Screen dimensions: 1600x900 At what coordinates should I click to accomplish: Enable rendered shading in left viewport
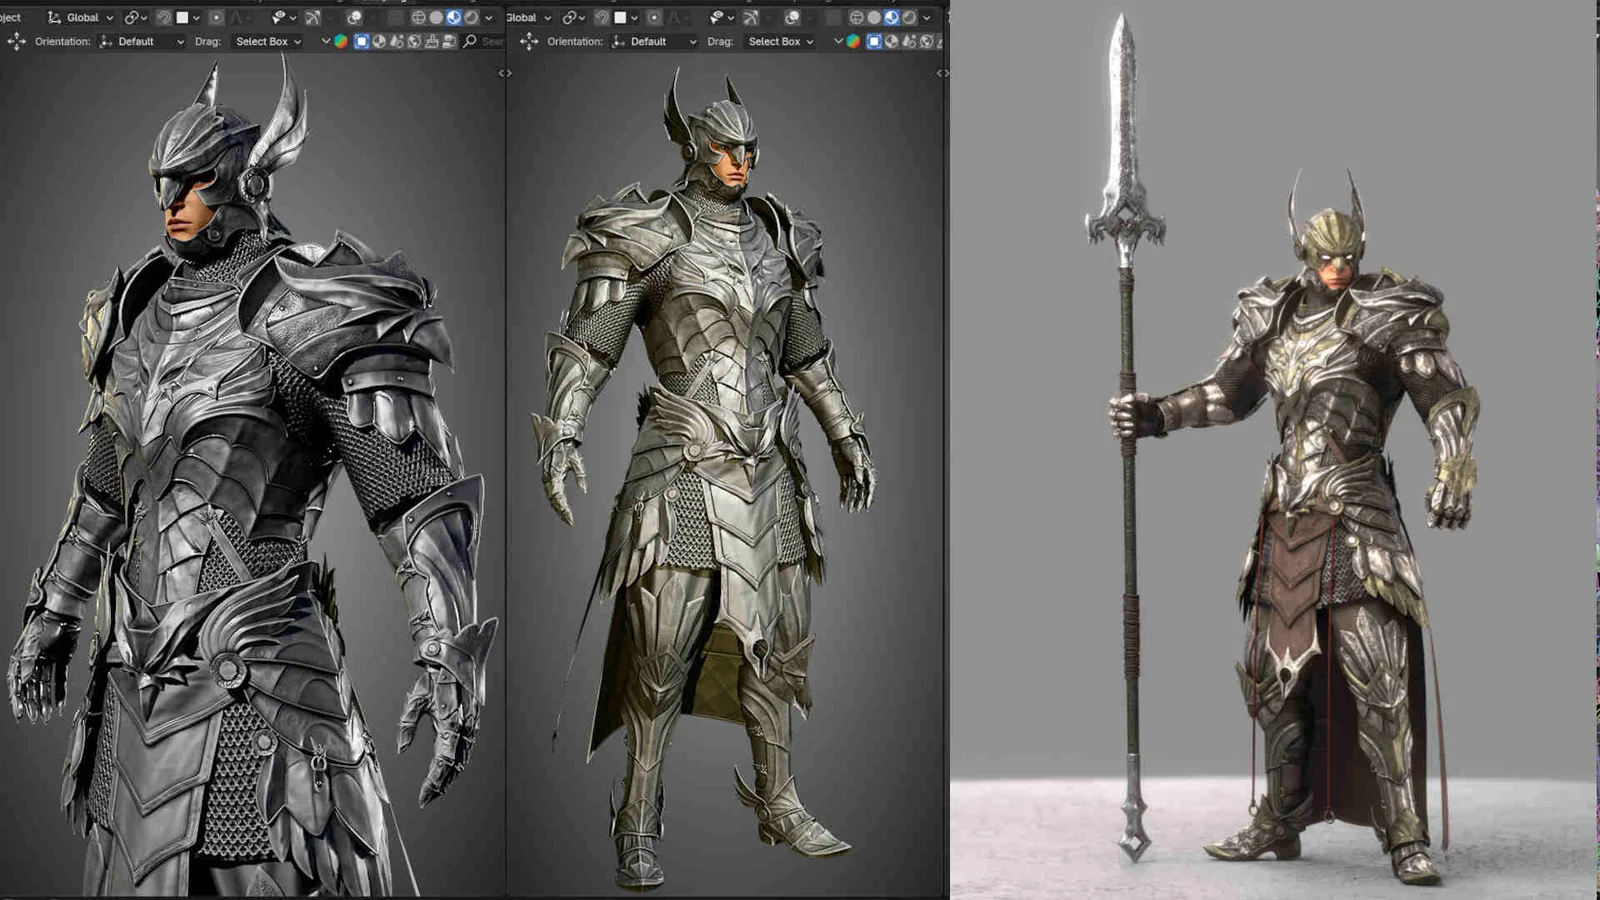pos(471,17)
